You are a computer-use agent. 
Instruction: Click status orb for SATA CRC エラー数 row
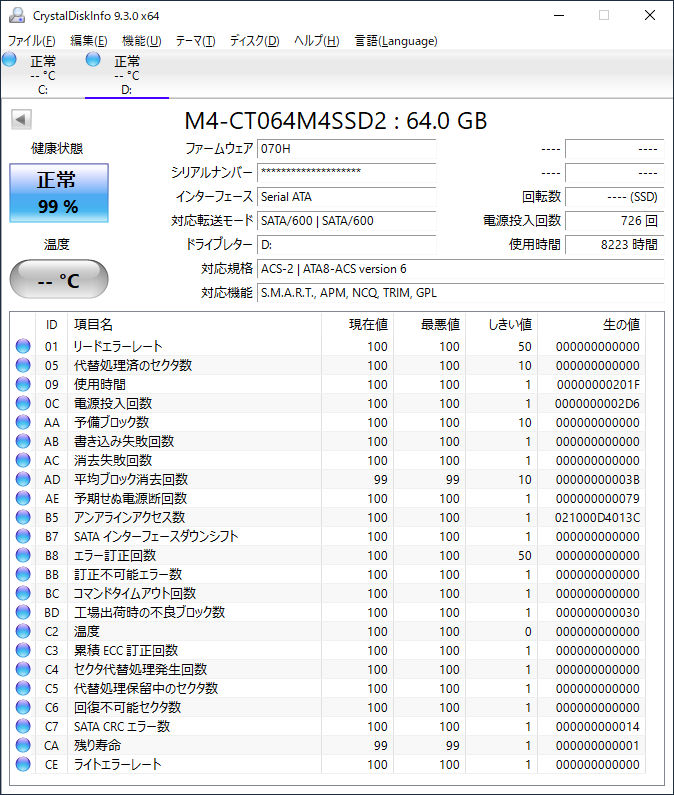pos(23,727)
